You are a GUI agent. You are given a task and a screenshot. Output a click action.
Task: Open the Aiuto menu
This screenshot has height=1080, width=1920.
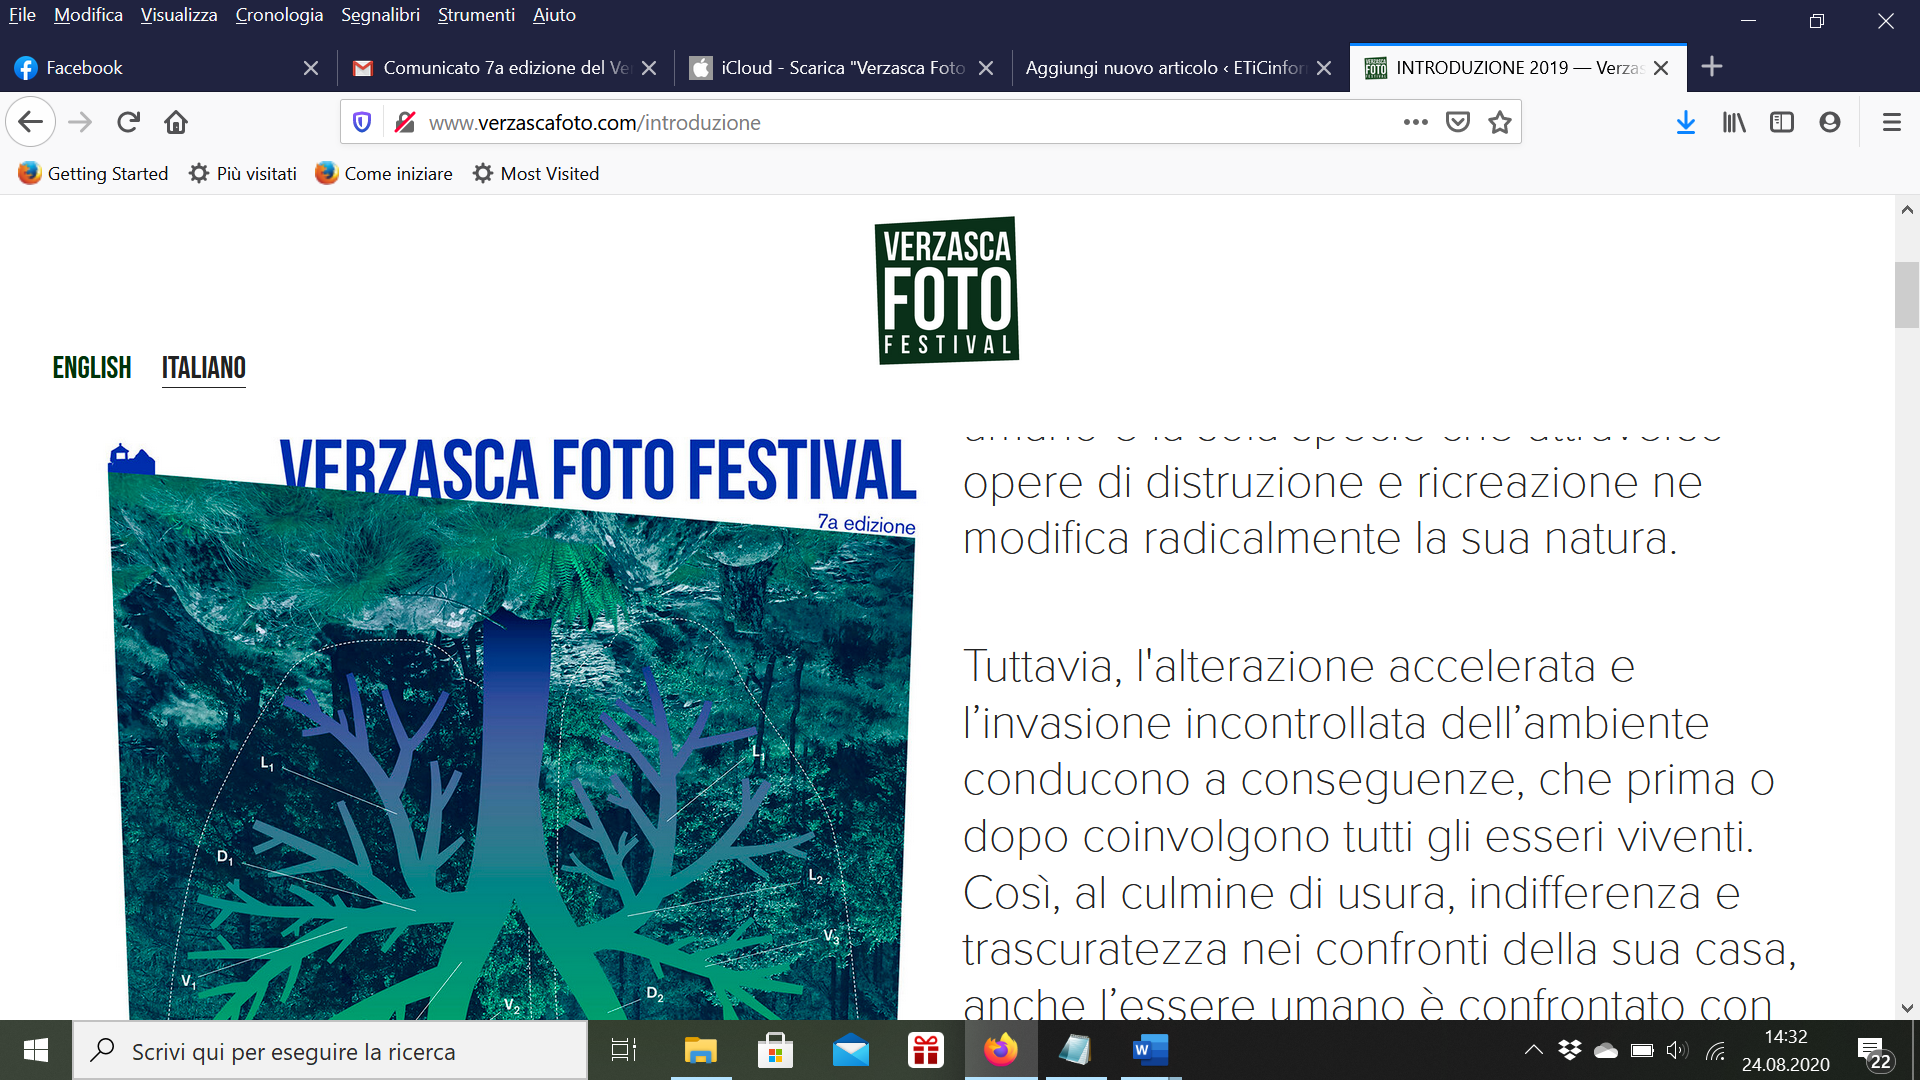point(554,15)
